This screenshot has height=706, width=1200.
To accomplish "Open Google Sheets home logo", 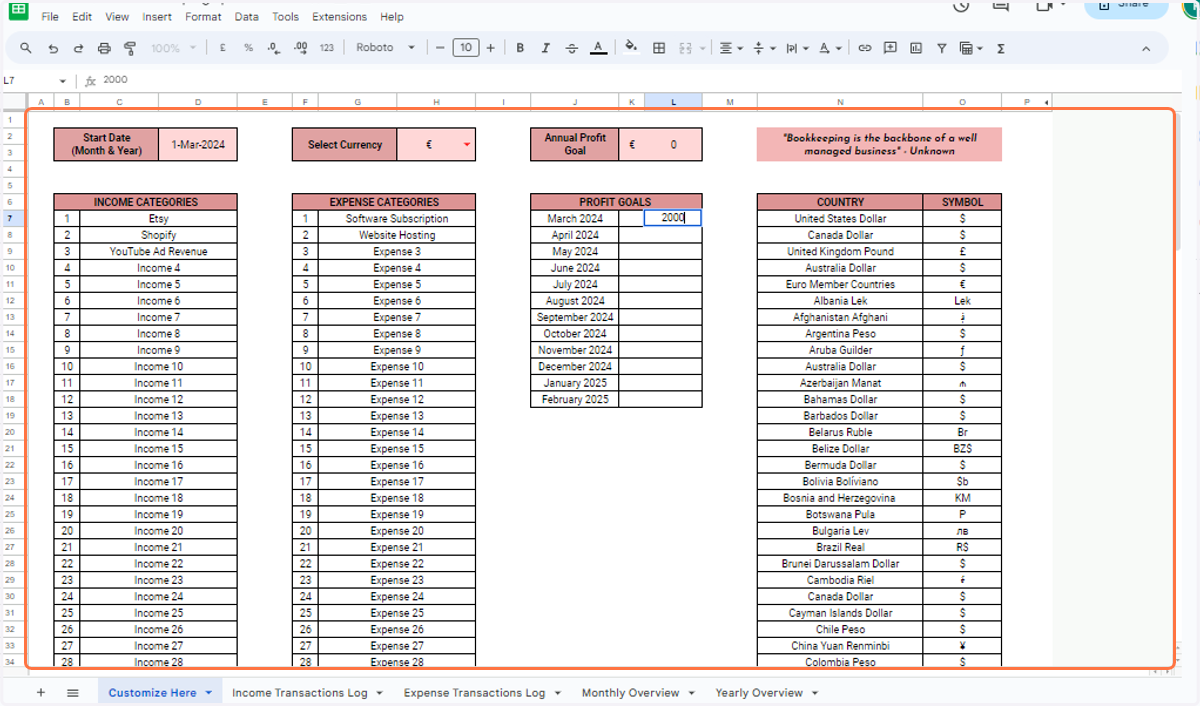I will tap(18, 9).
